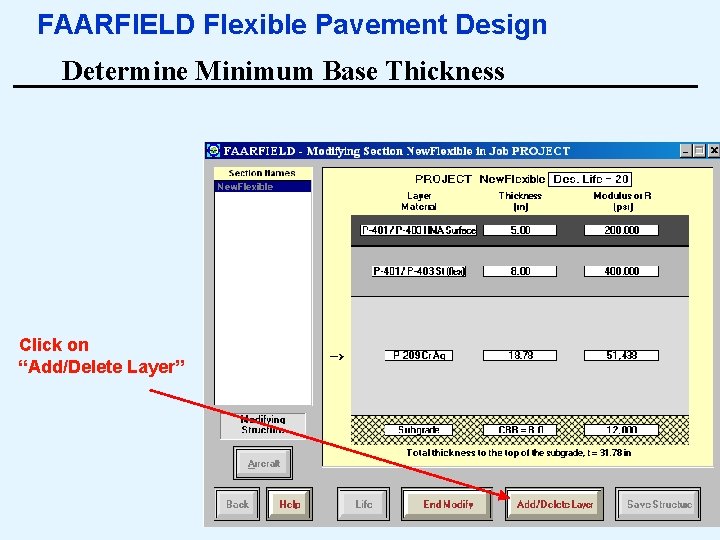720x540 pixels.
Task: Select the P-401/P-403 St (flex) material field
Action: click(419, 271)
